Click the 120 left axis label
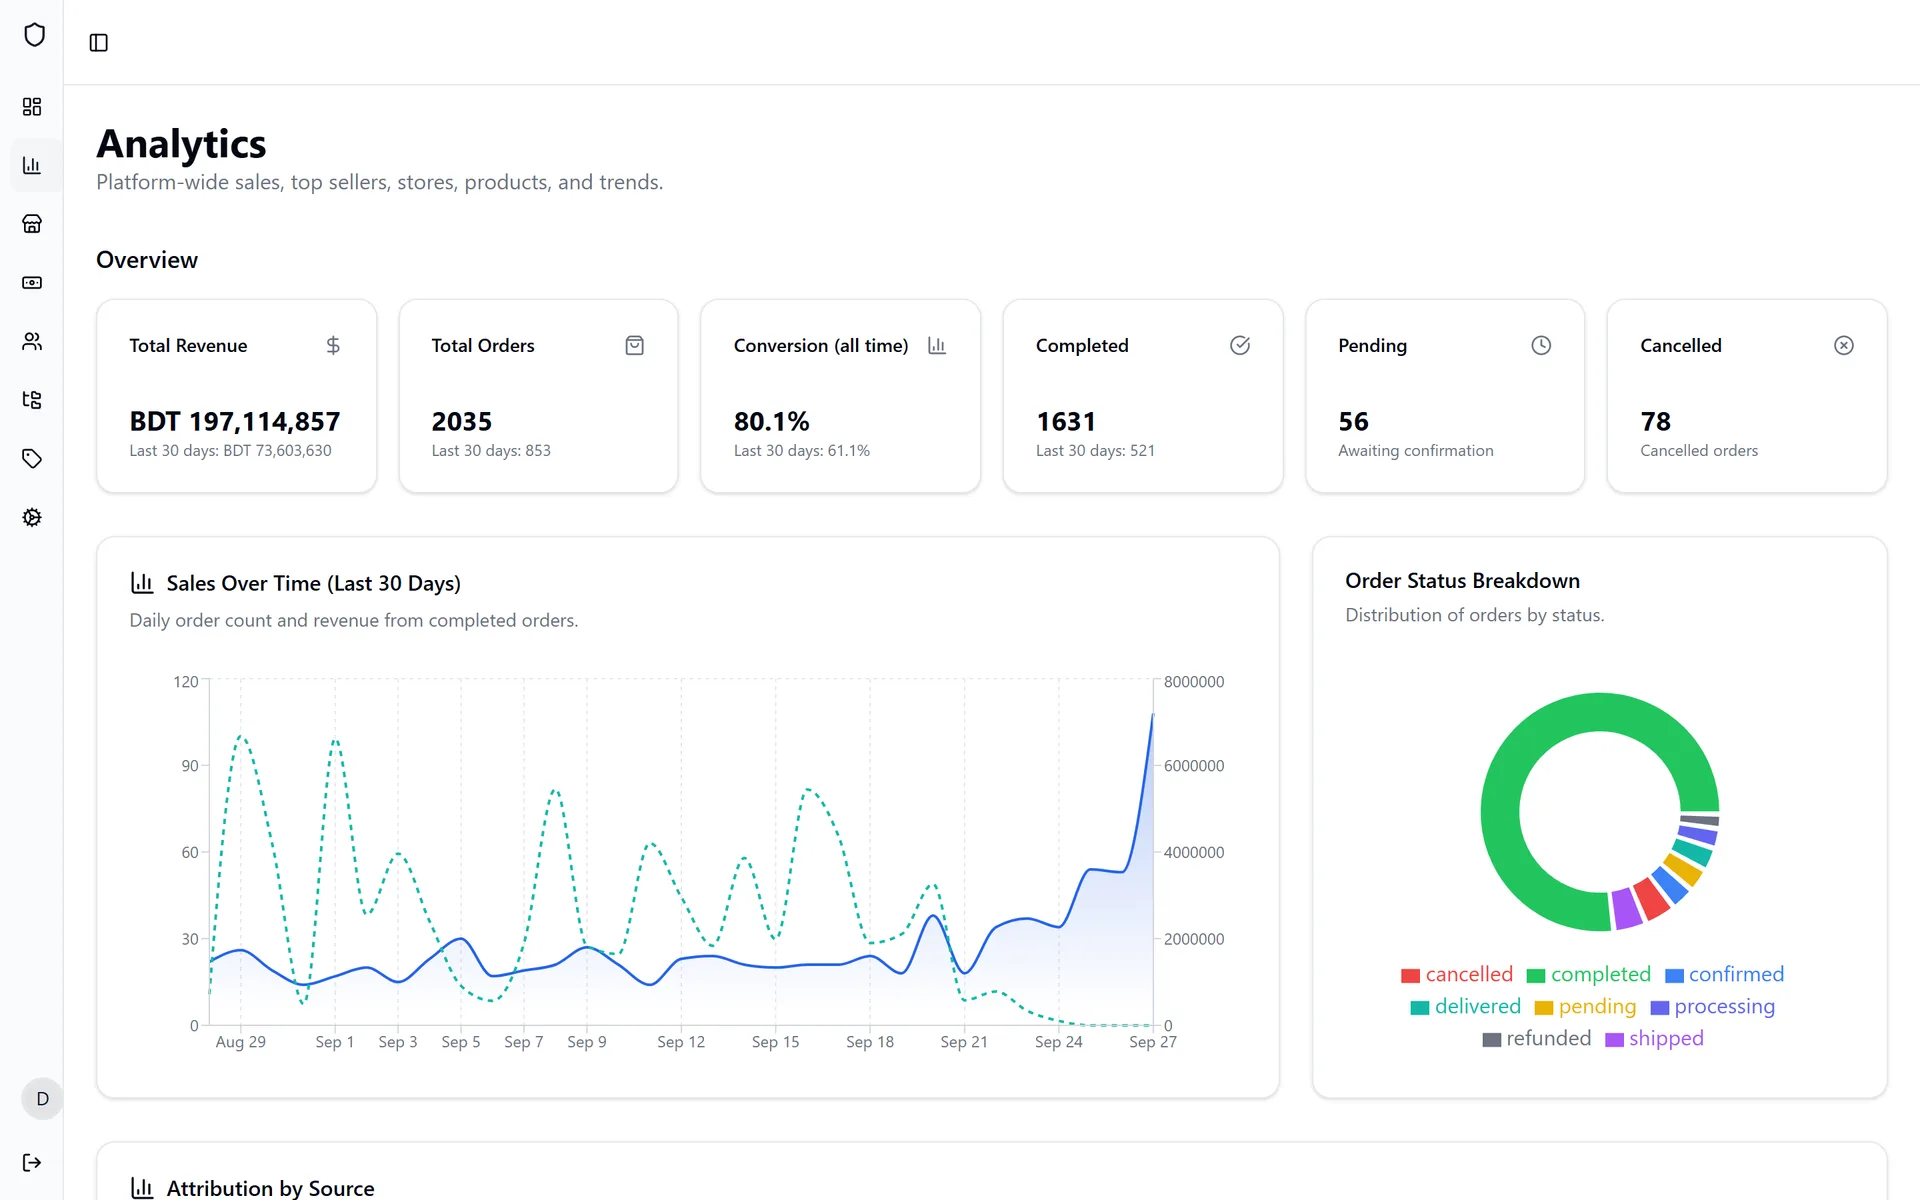Screen dimensions: 1920x1200 click(x=186, y=682)
